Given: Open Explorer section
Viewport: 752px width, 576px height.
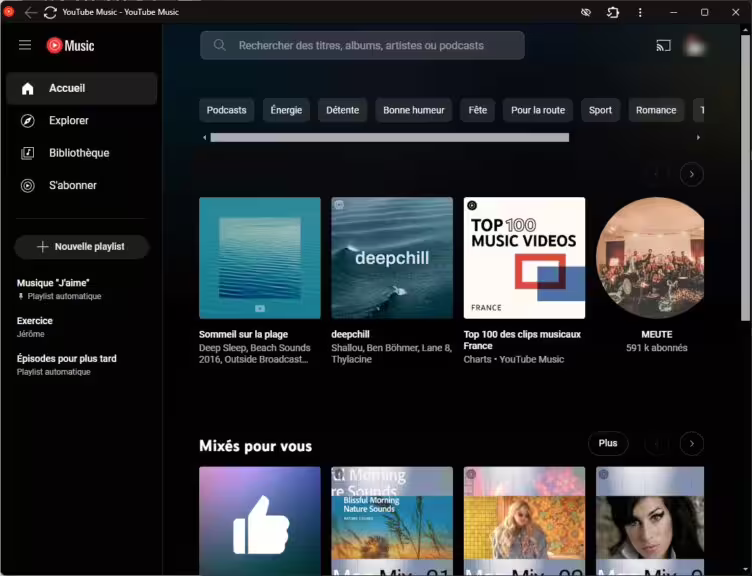Looking at the screenshot, I should 82,120.
